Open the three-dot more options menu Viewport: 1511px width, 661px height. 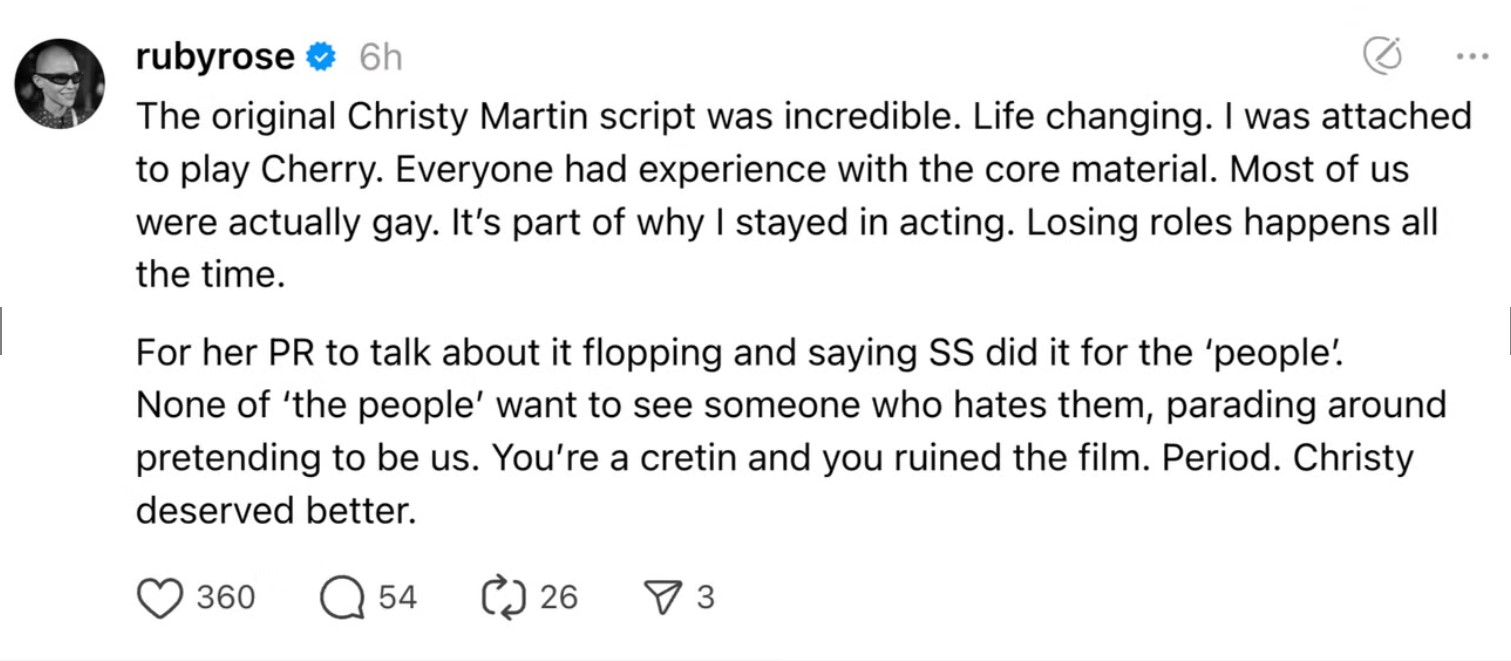point(1473,57)
